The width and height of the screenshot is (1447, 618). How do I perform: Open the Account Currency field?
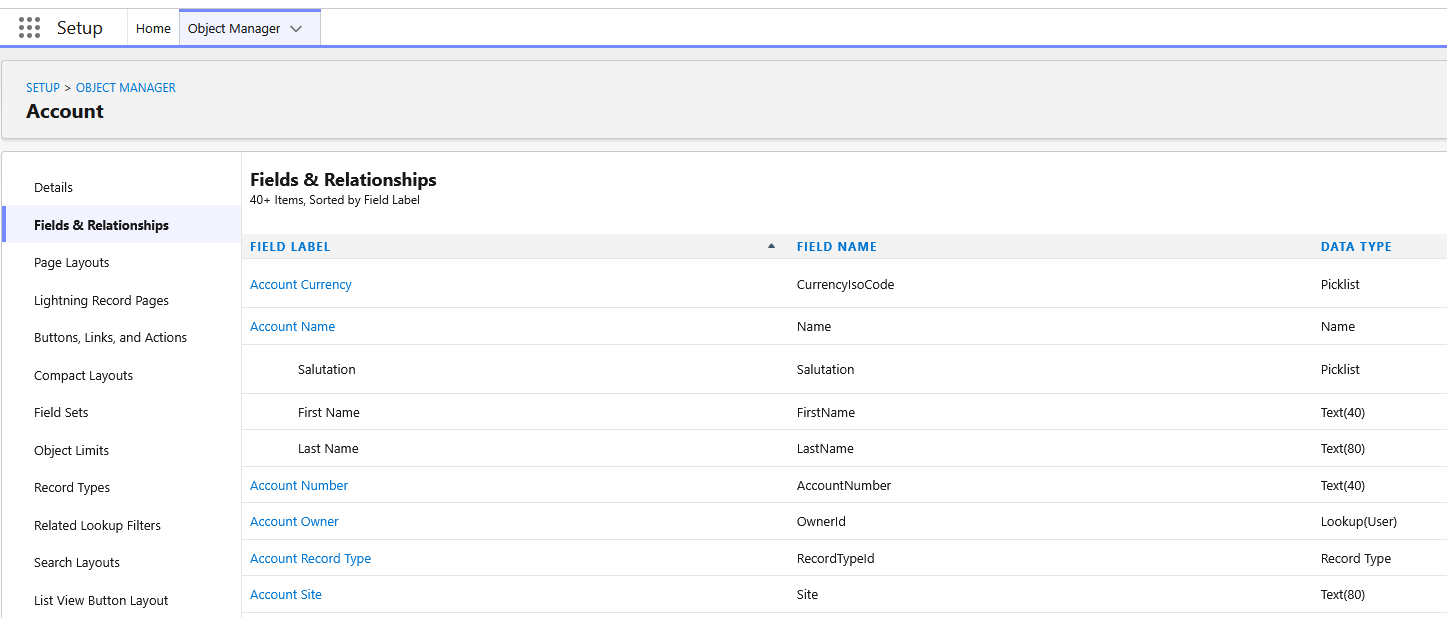pyautogui.click(x=301, y=285)
